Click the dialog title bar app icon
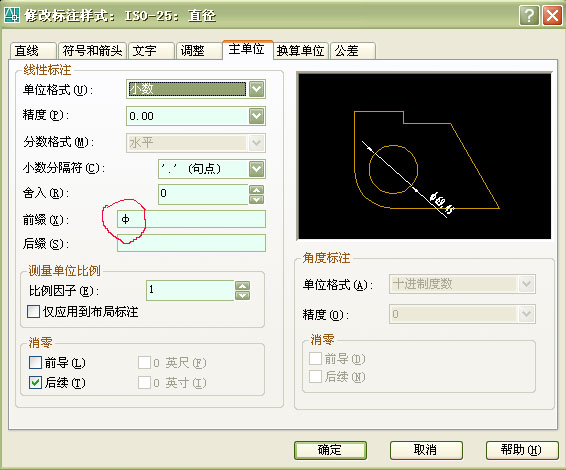This screenshot has width=566, height=470. point(12,15)
